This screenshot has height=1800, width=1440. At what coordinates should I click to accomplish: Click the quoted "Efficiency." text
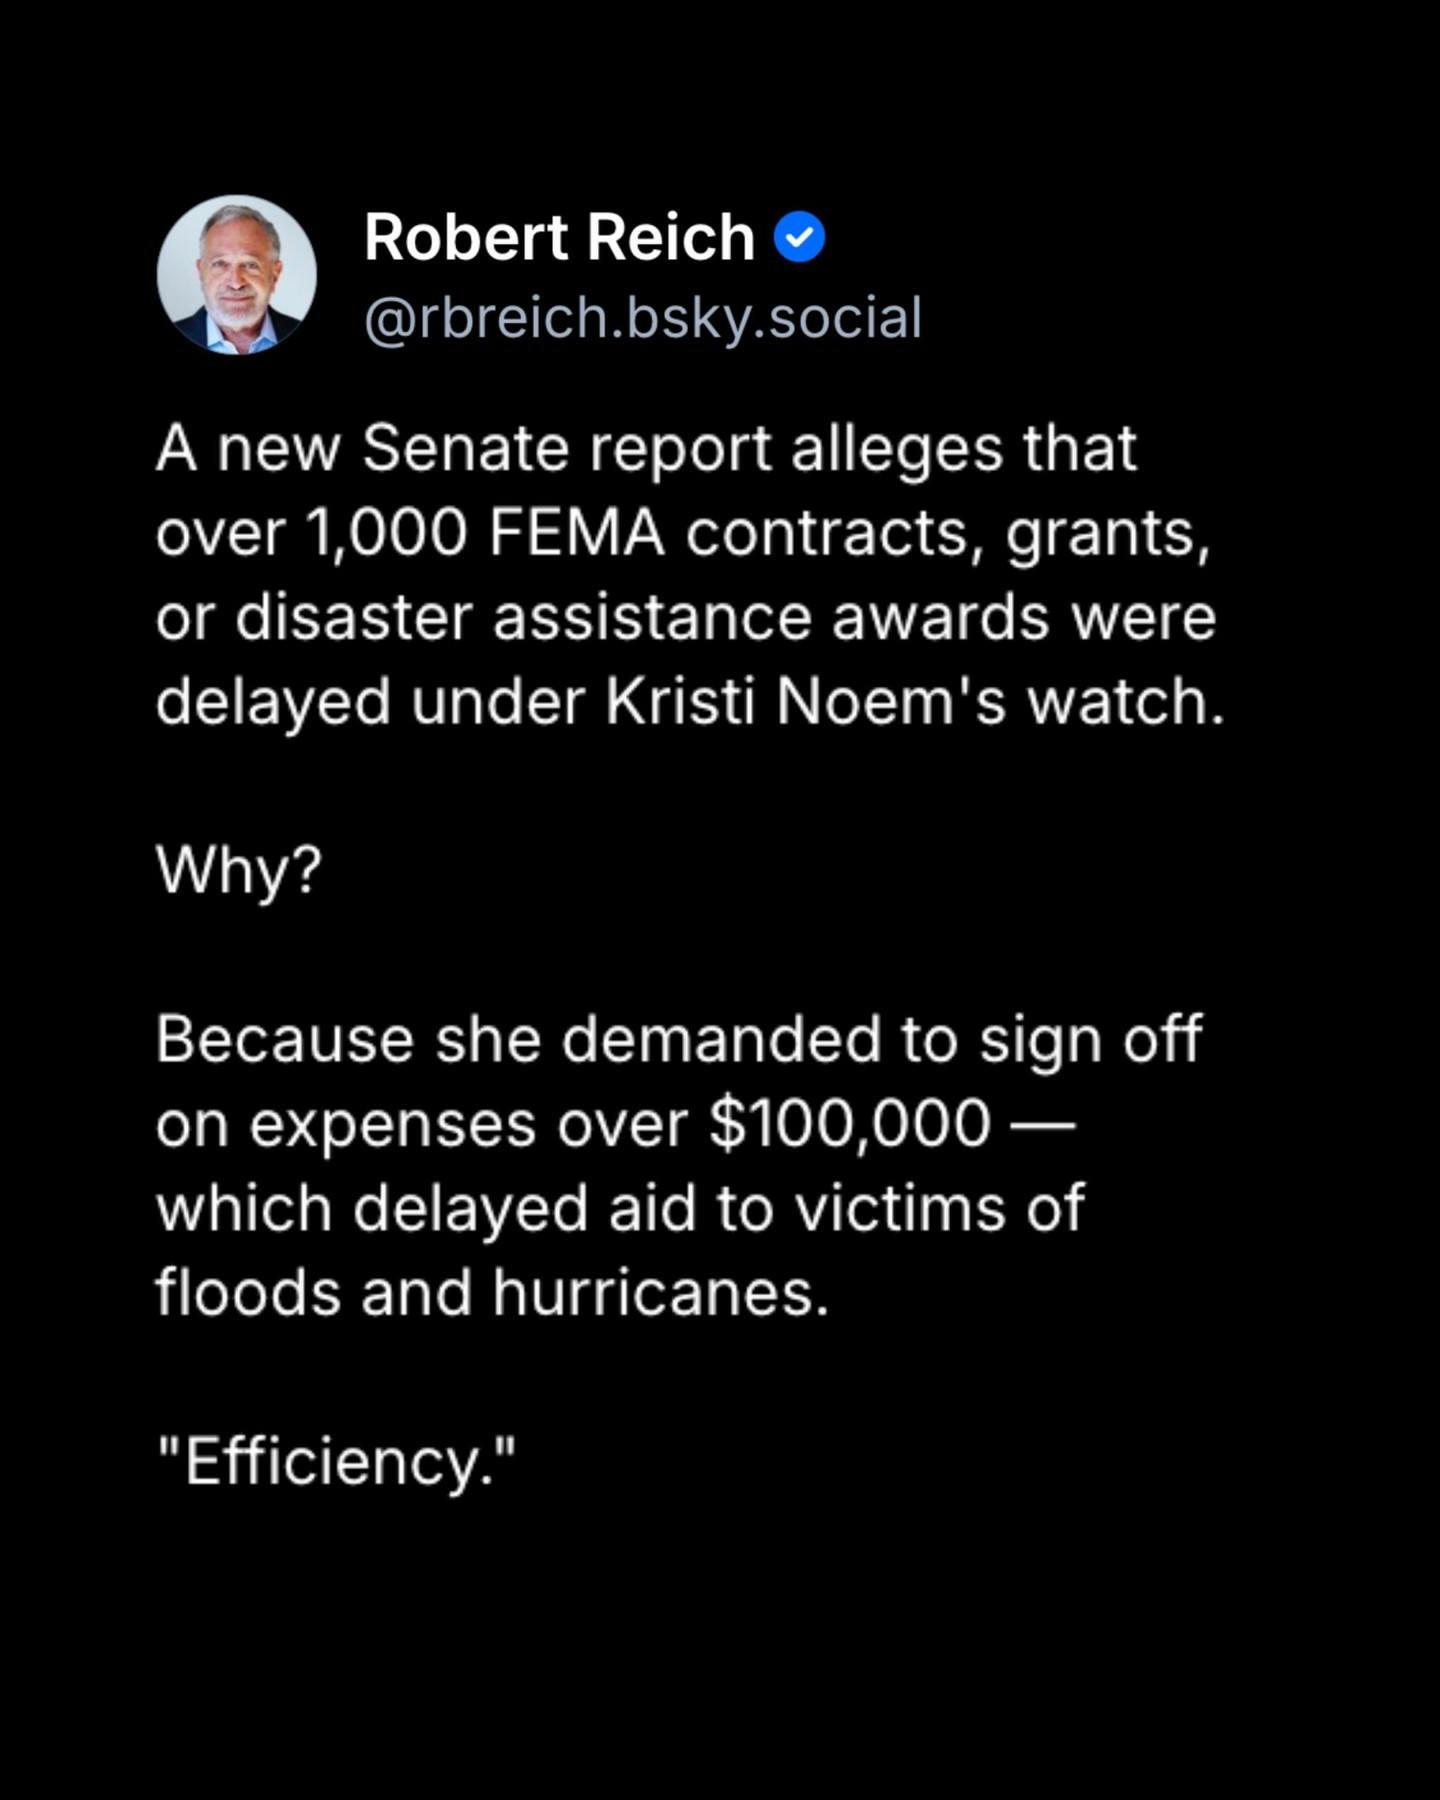pos(336,1462)
